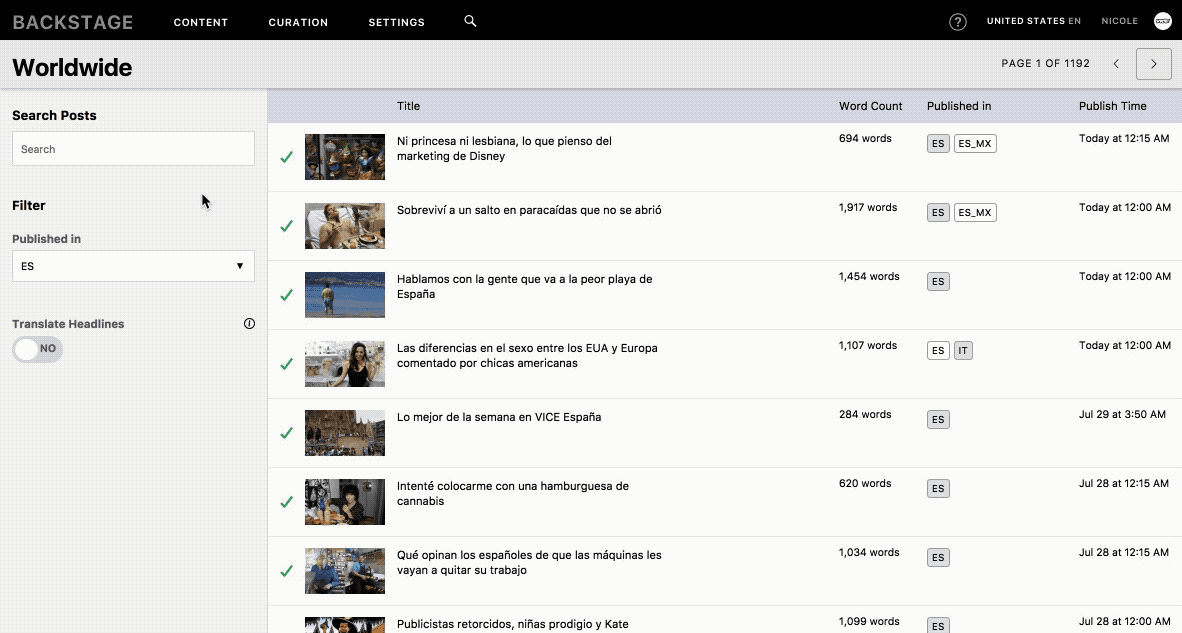Go to previous page arrow
Image resolution: width=1182 pixels, height=633 pixels.
1116,64
